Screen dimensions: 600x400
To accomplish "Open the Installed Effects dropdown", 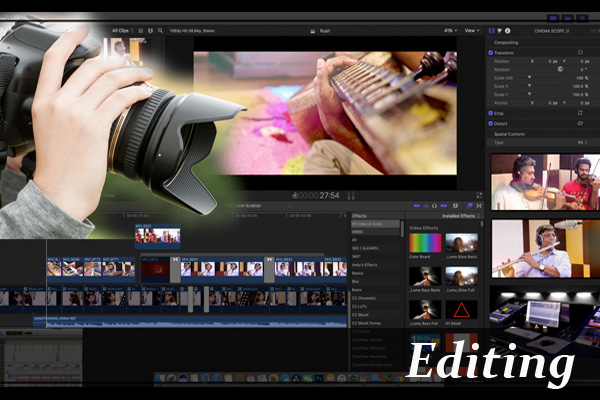I will (x=461, y=216).
